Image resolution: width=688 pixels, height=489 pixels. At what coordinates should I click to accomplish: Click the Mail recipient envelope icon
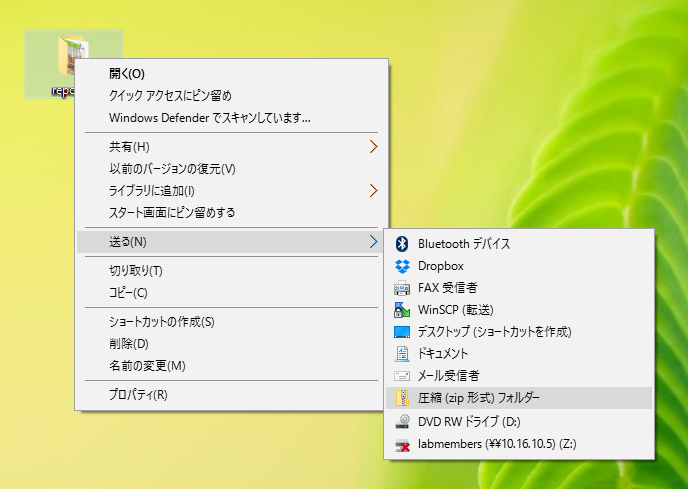pyautogui.click(x=402, y=376)
